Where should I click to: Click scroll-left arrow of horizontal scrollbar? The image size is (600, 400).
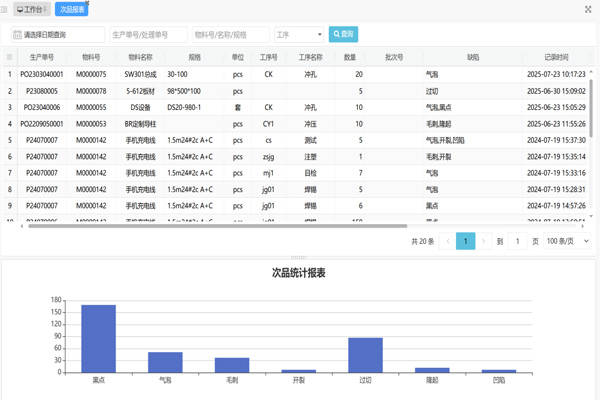coord(22,226)
